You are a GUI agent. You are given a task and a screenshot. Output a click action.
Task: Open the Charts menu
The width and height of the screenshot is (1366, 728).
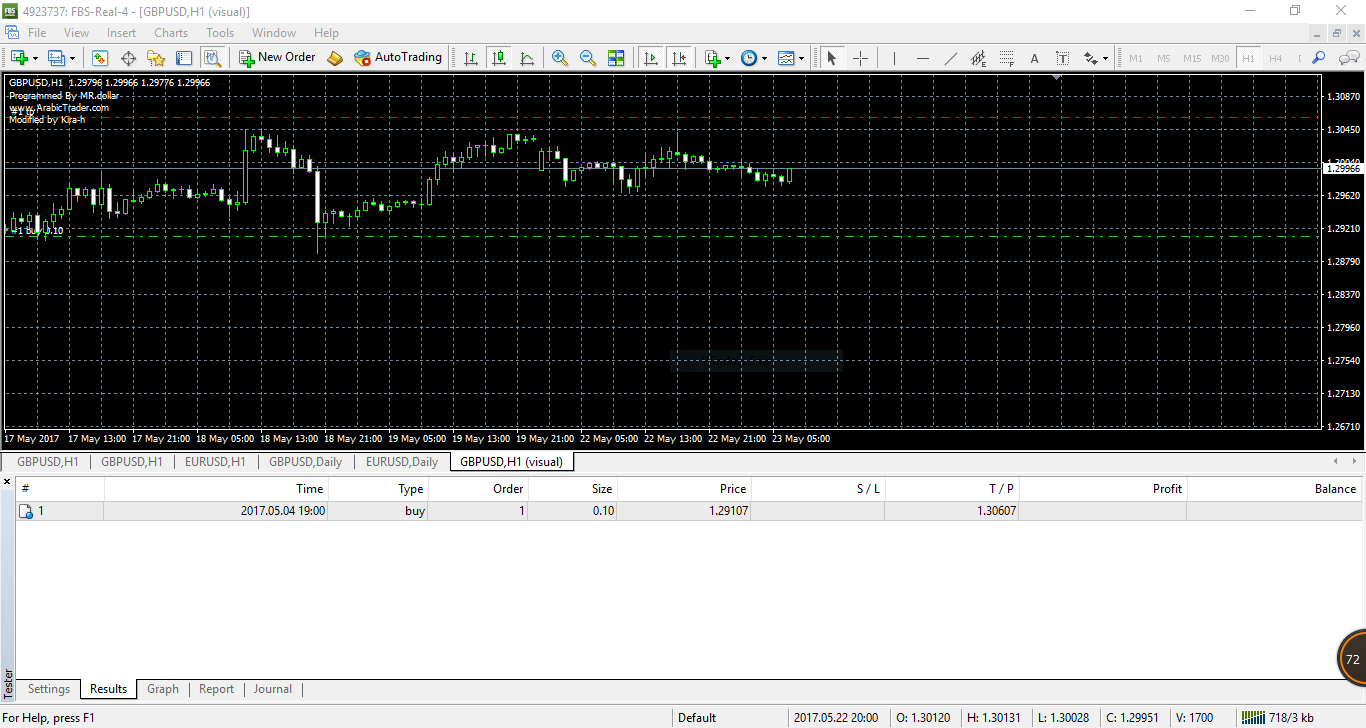coord(171,33)
